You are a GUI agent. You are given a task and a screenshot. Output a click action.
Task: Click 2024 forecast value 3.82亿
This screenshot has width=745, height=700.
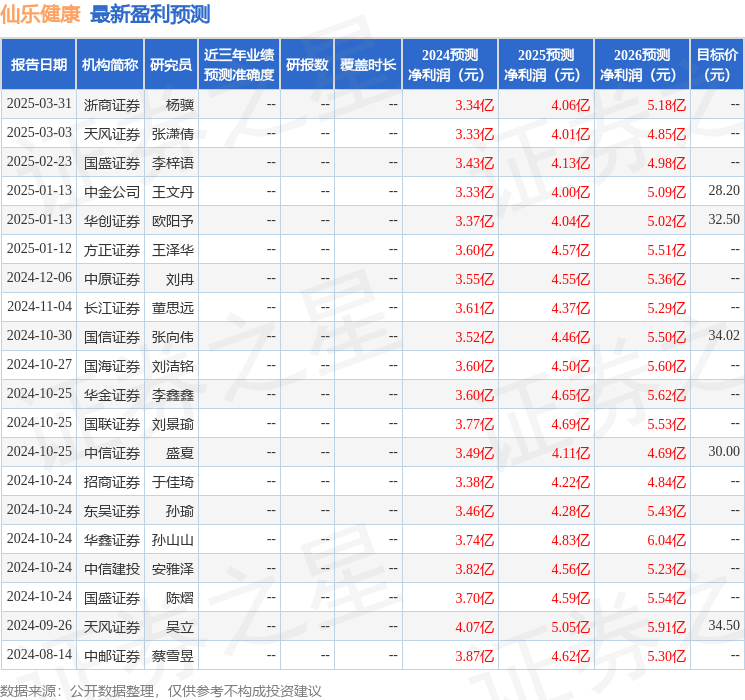[x=474, y=569]
